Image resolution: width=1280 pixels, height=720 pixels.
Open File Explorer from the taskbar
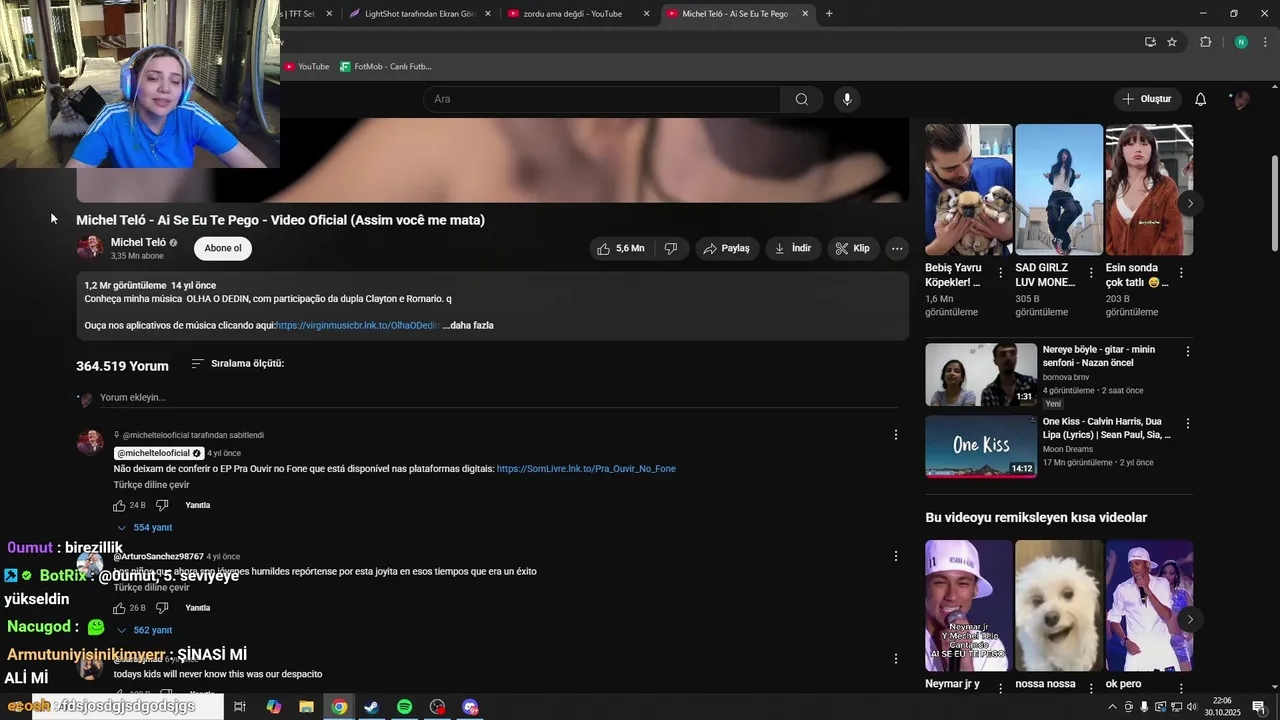coord(306,707)
